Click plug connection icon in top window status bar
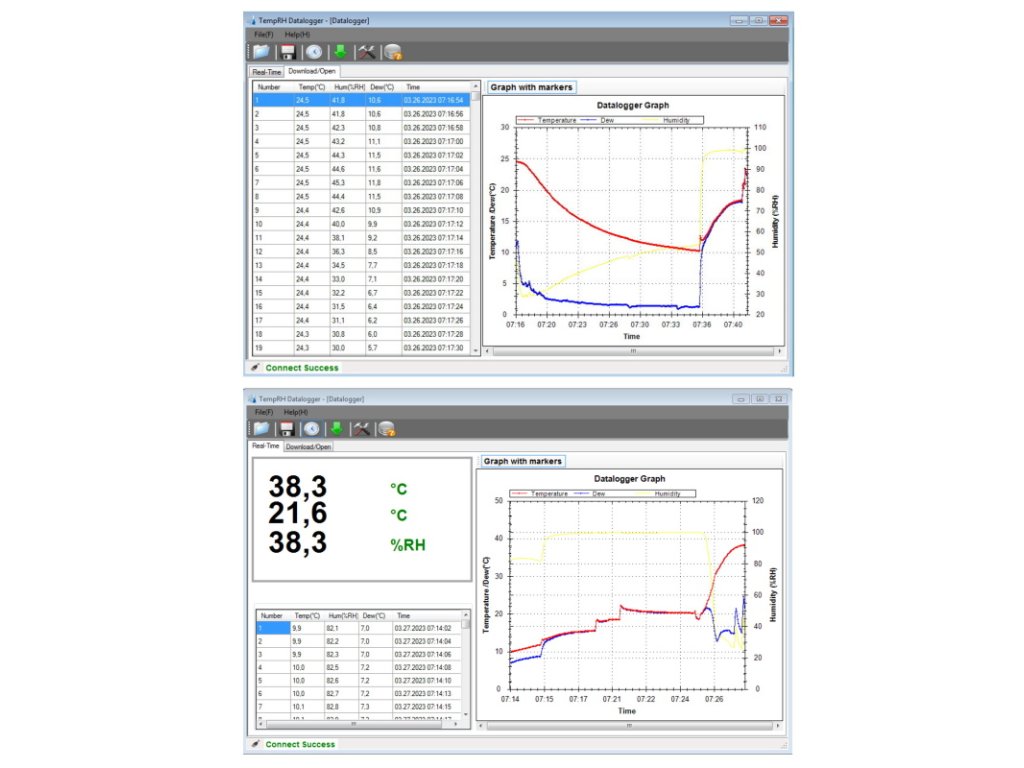Screen dimensions: 1024x768 click(x=255, y=367)
